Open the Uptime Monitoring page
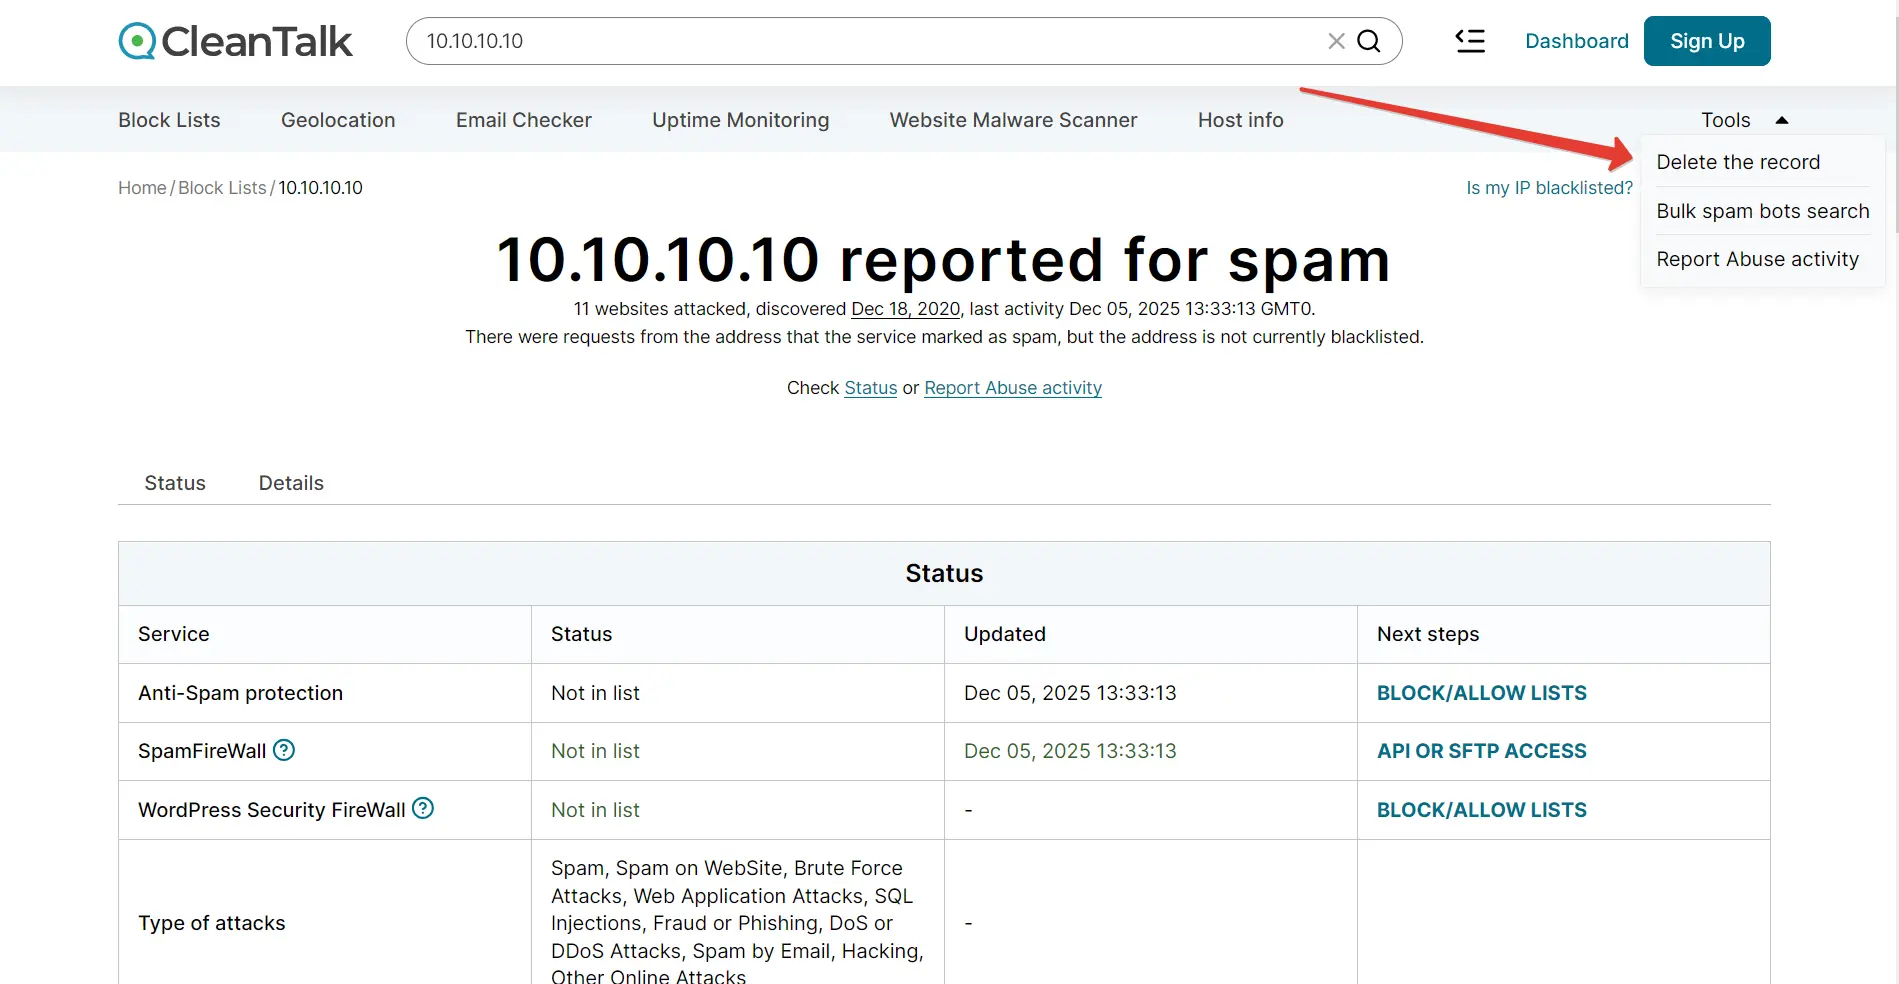 point(741,119)
